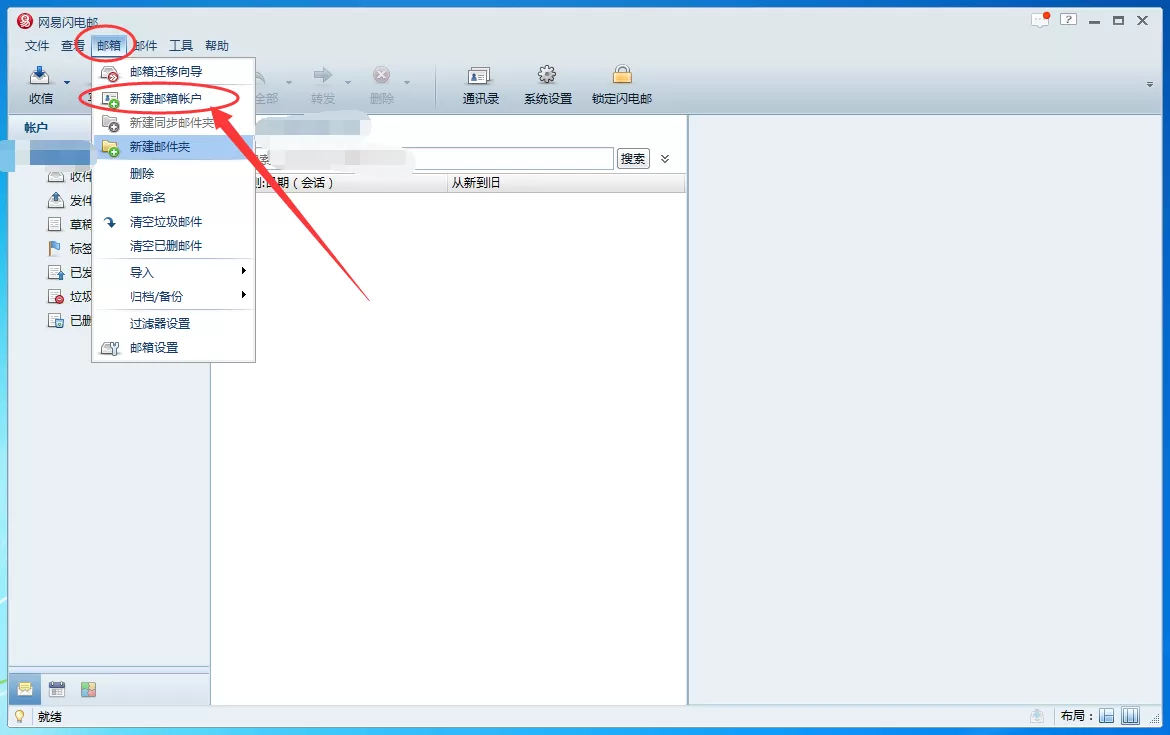Switch to mail view icon at bottom-left
This screenshot has width=1170, height=735.
pos(25,689)
